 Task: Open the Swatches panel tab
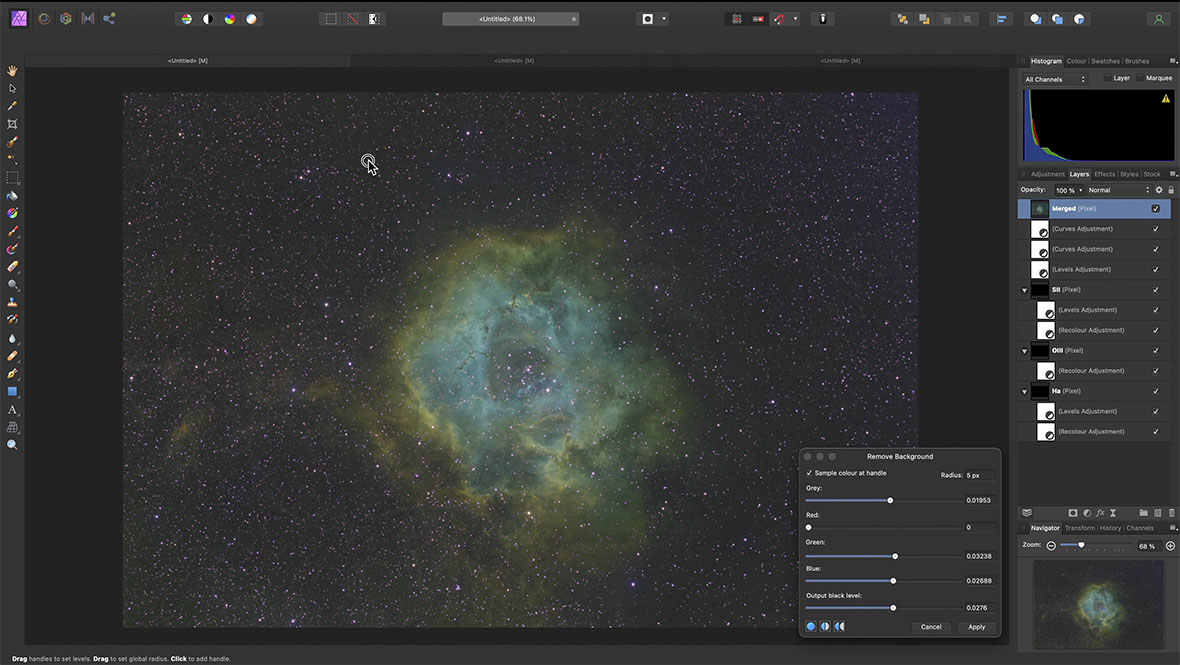pyautogui.click(x=1105, y=61)
